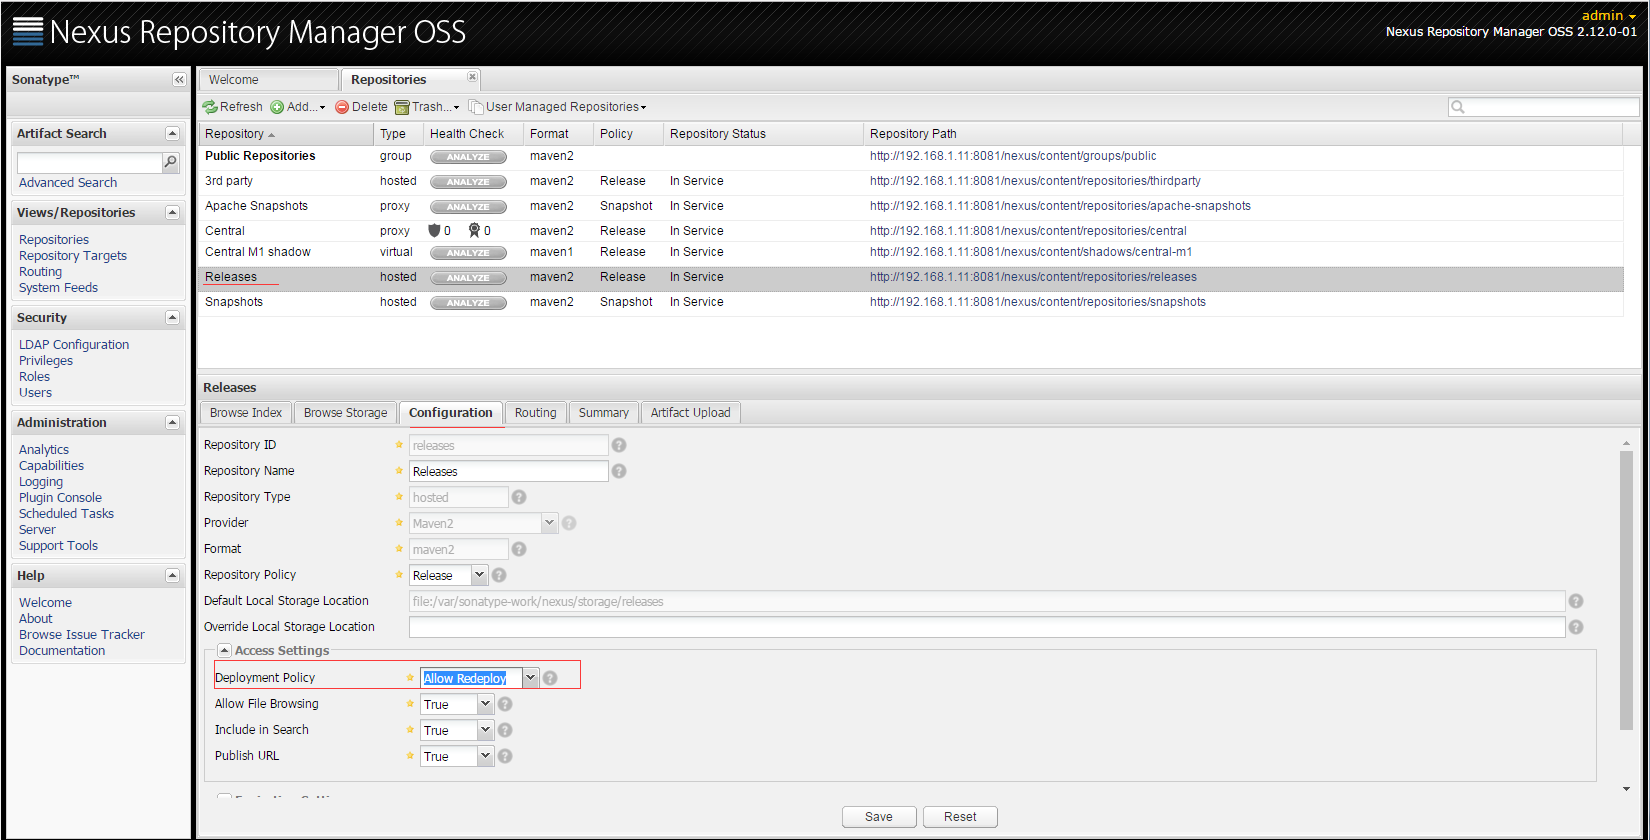Close the Repositories tab
The height and width of the screenshot is (840, 1650).
coord(473,77)
